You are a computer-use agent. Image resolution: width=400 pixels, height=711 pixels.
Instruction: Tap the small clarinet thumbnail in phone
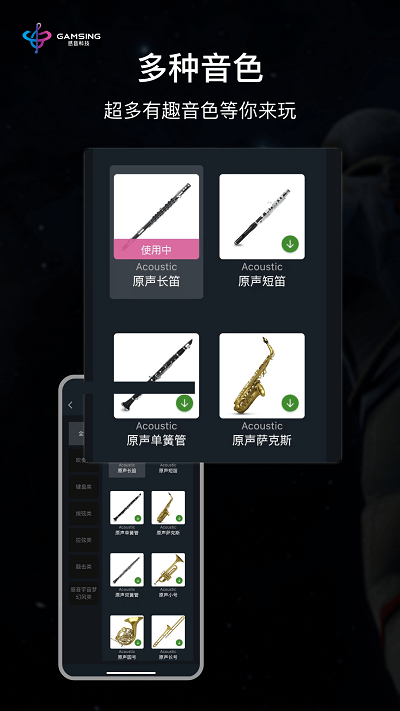point(127,507)
